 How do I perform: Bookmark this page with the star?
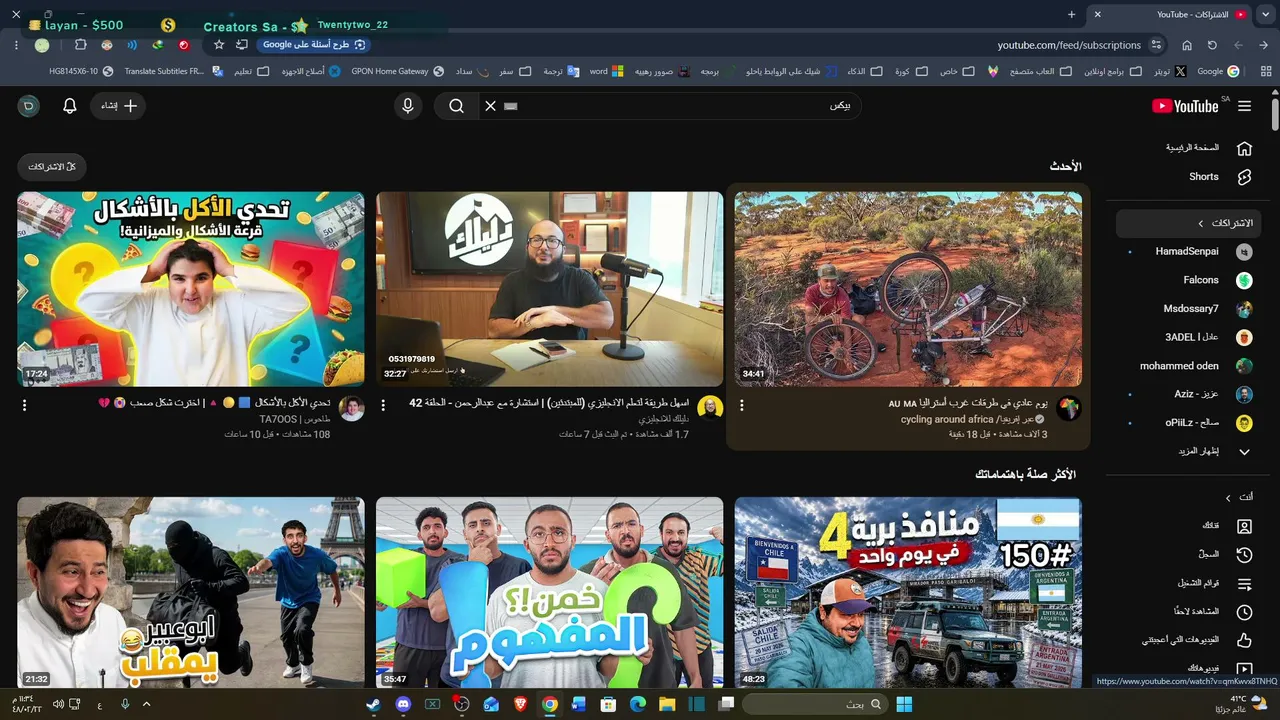point(219,45)
